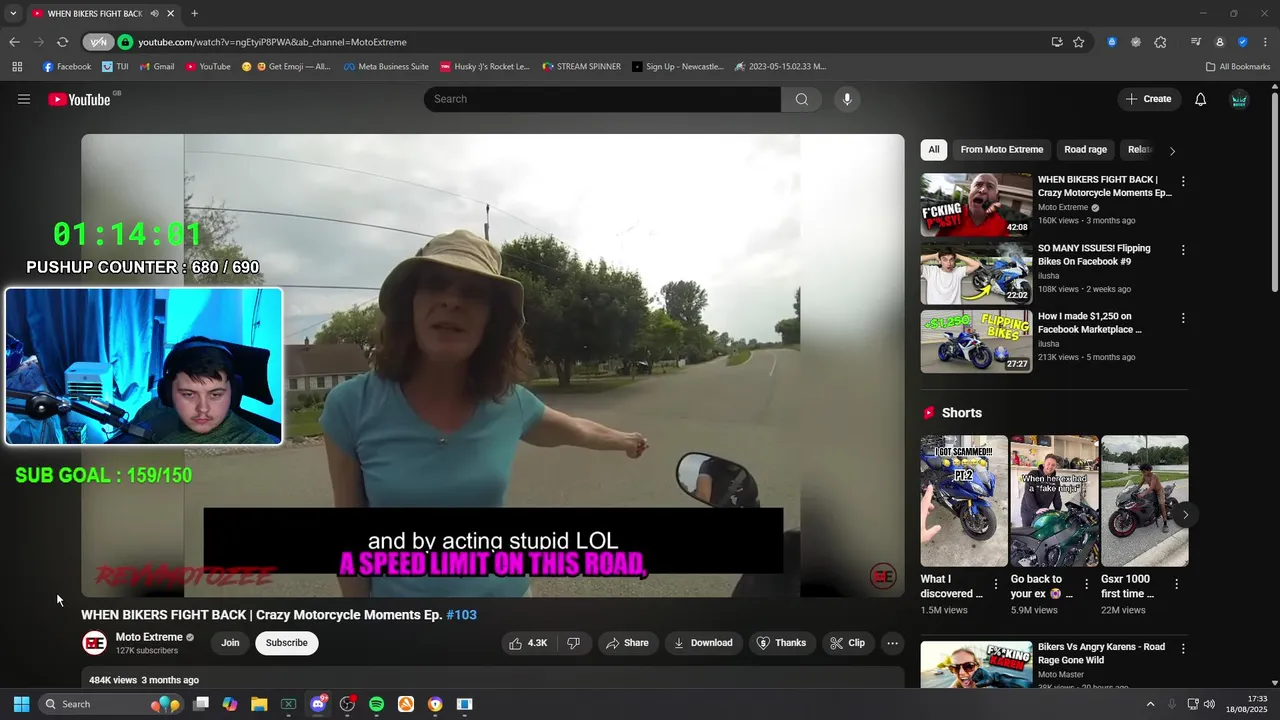Go back in browser history
The width and height of the screenshot is (1280, 720).
[x=14, y=42]
